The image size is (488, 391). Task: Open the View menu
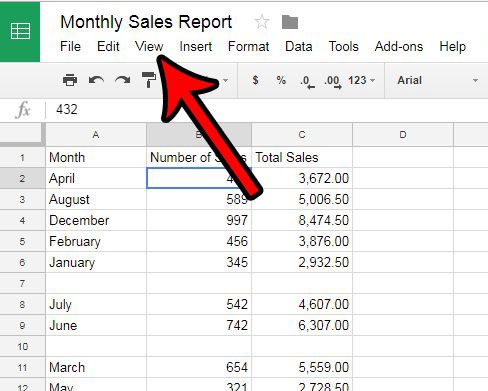point(149,46)
